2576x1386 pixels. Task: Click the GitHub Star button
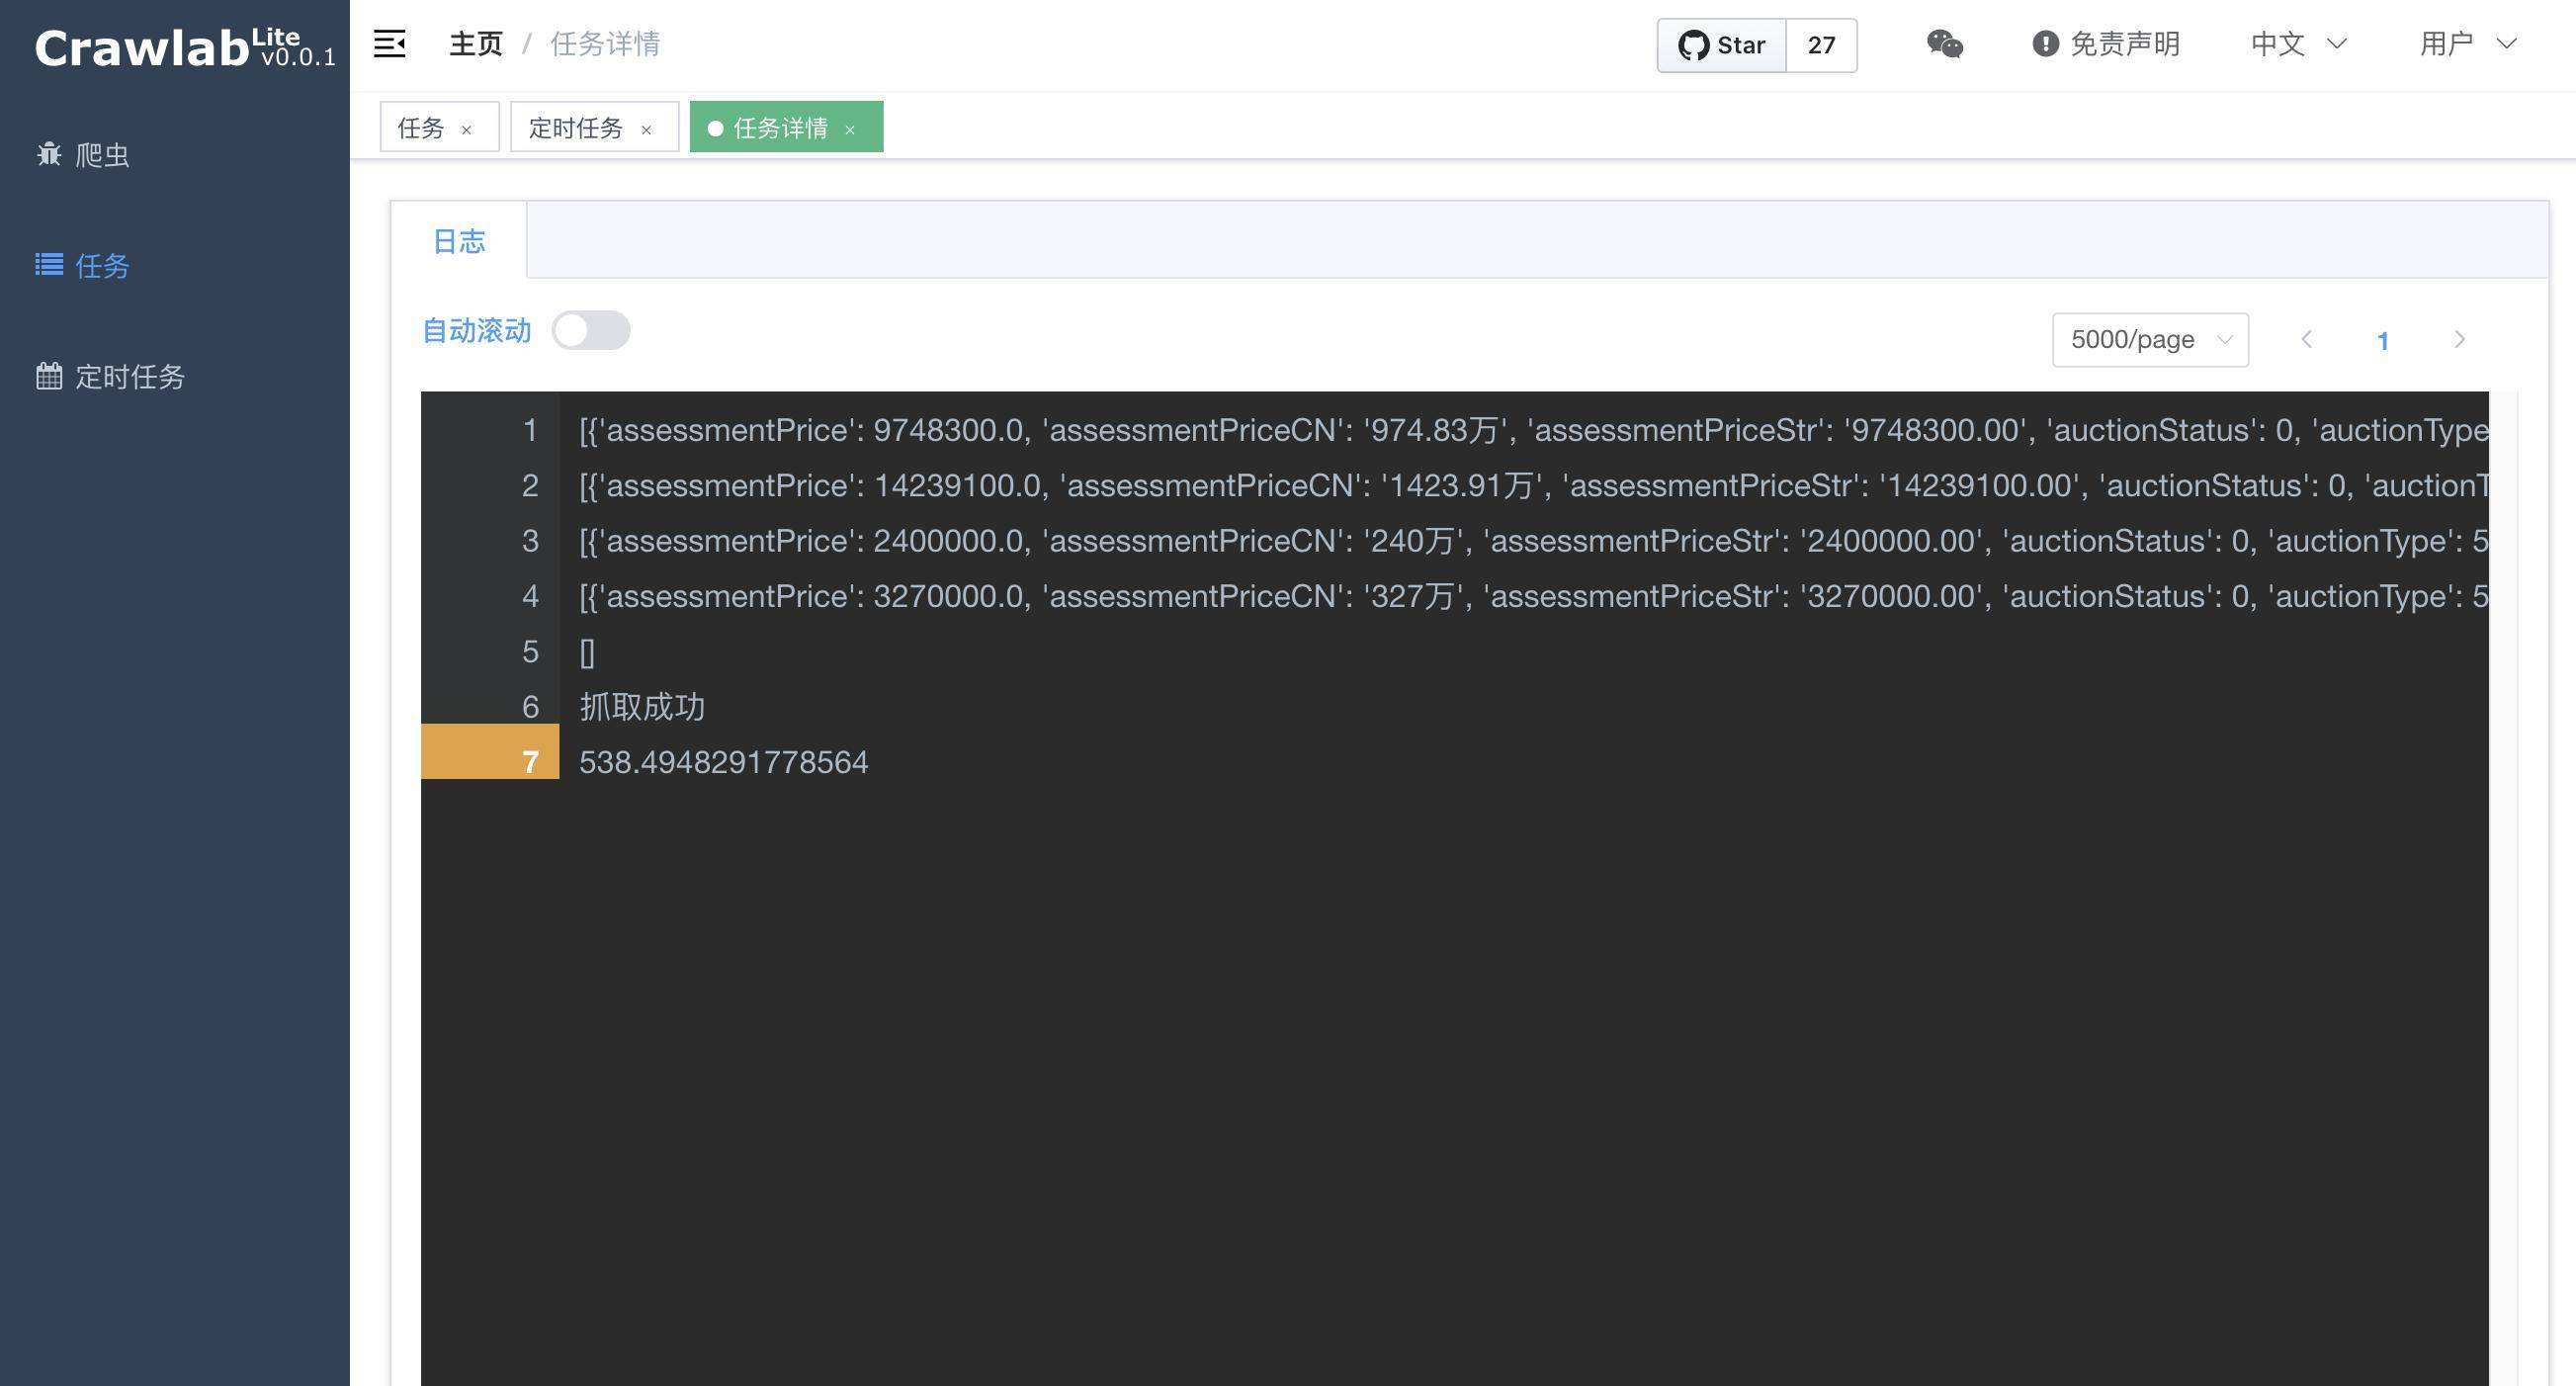click(1721, 45)
